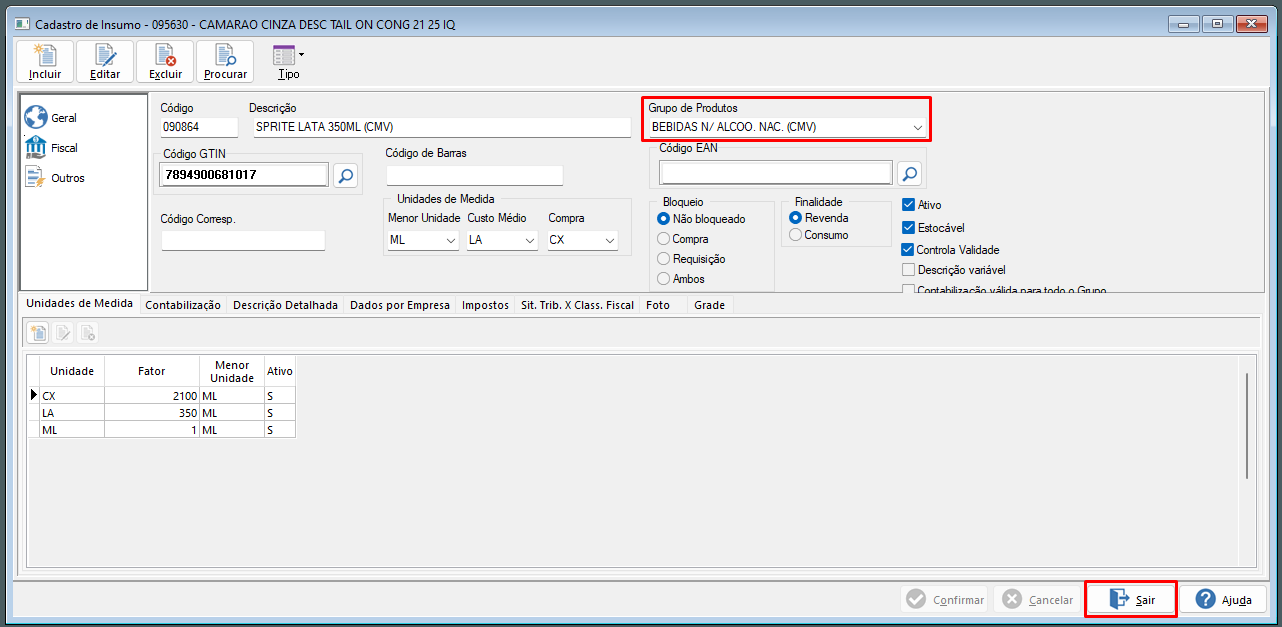Open the Grupo de Produtos dropdown
The image size is (1282, 627).
tap(917, 128)
